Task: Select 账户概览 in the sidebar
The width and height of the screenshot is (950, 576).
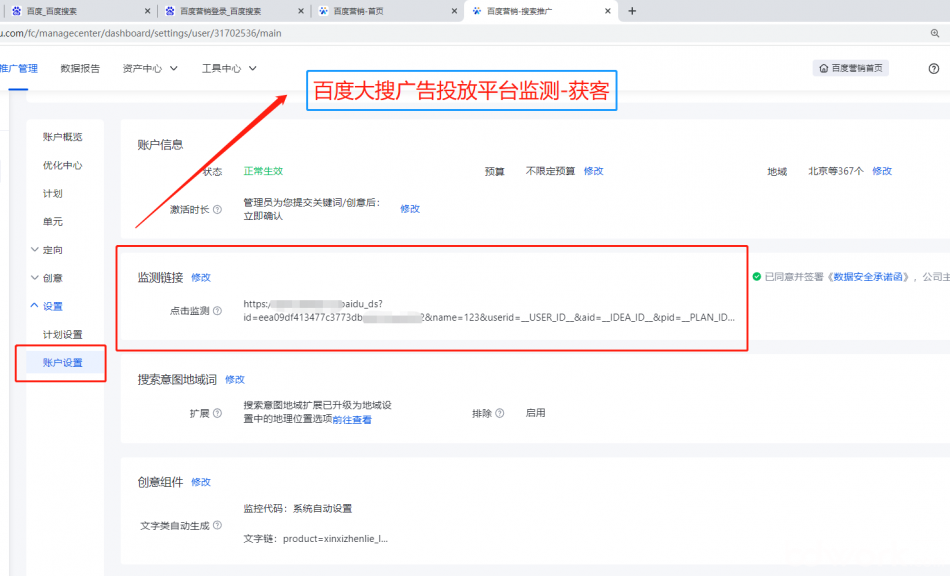Action: pyautogui.click(x=62, y=137)
